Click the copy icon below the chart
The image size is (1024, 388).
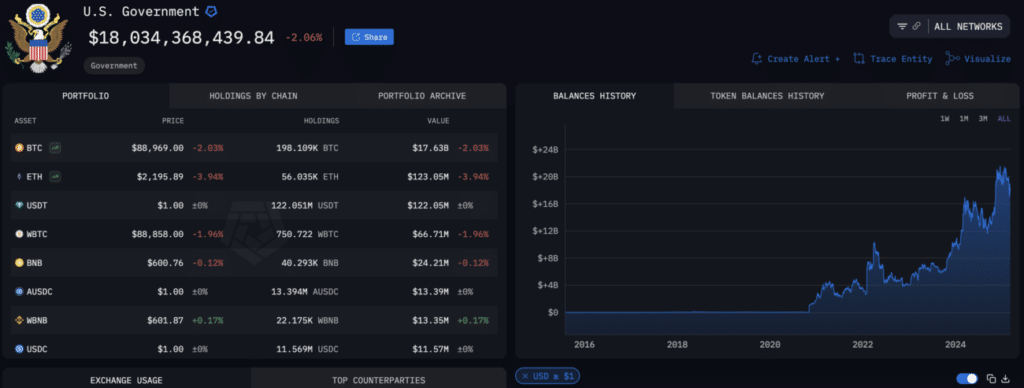(991, 379)
